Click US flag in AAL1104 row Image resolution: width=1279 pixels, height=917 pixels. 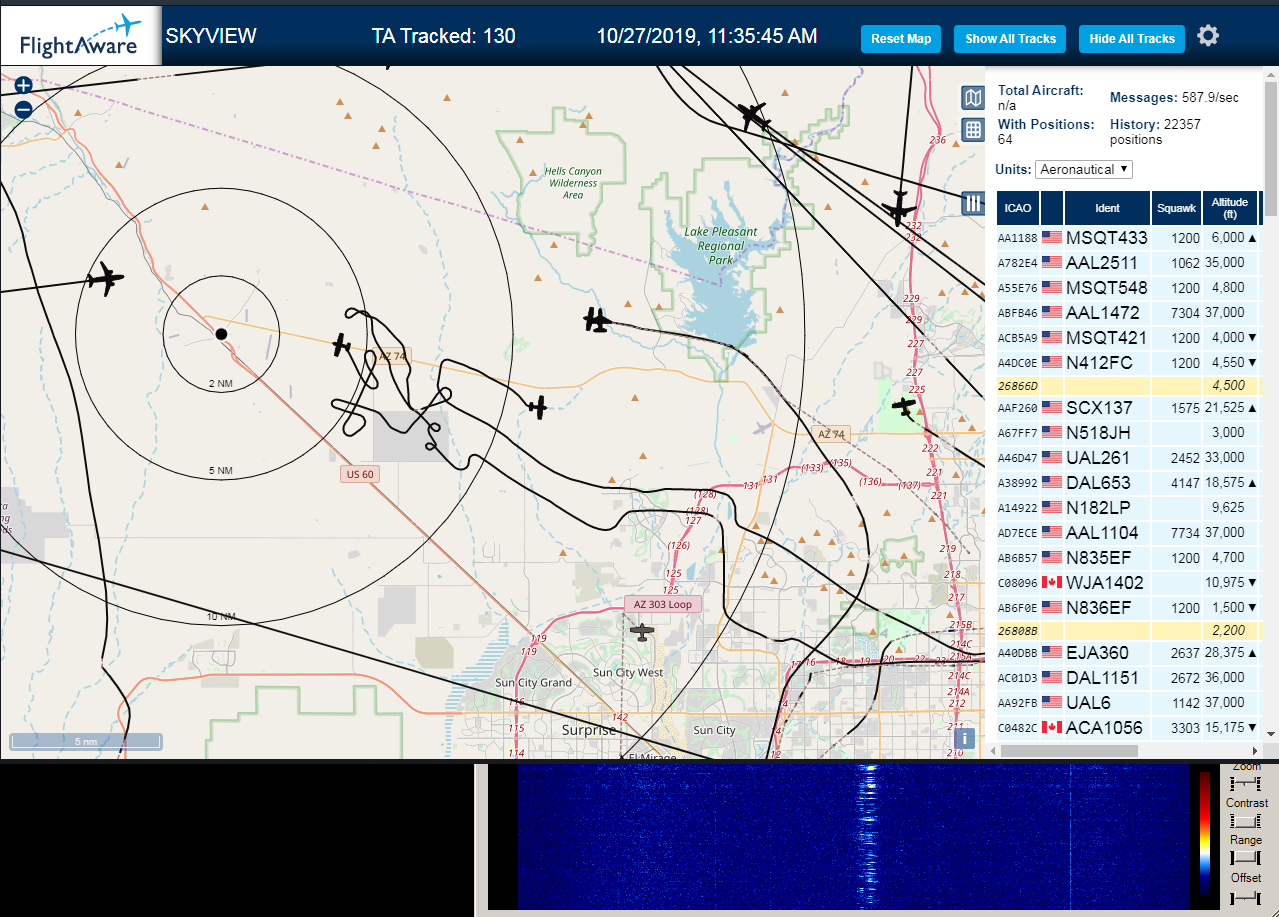click(1051, 532)
